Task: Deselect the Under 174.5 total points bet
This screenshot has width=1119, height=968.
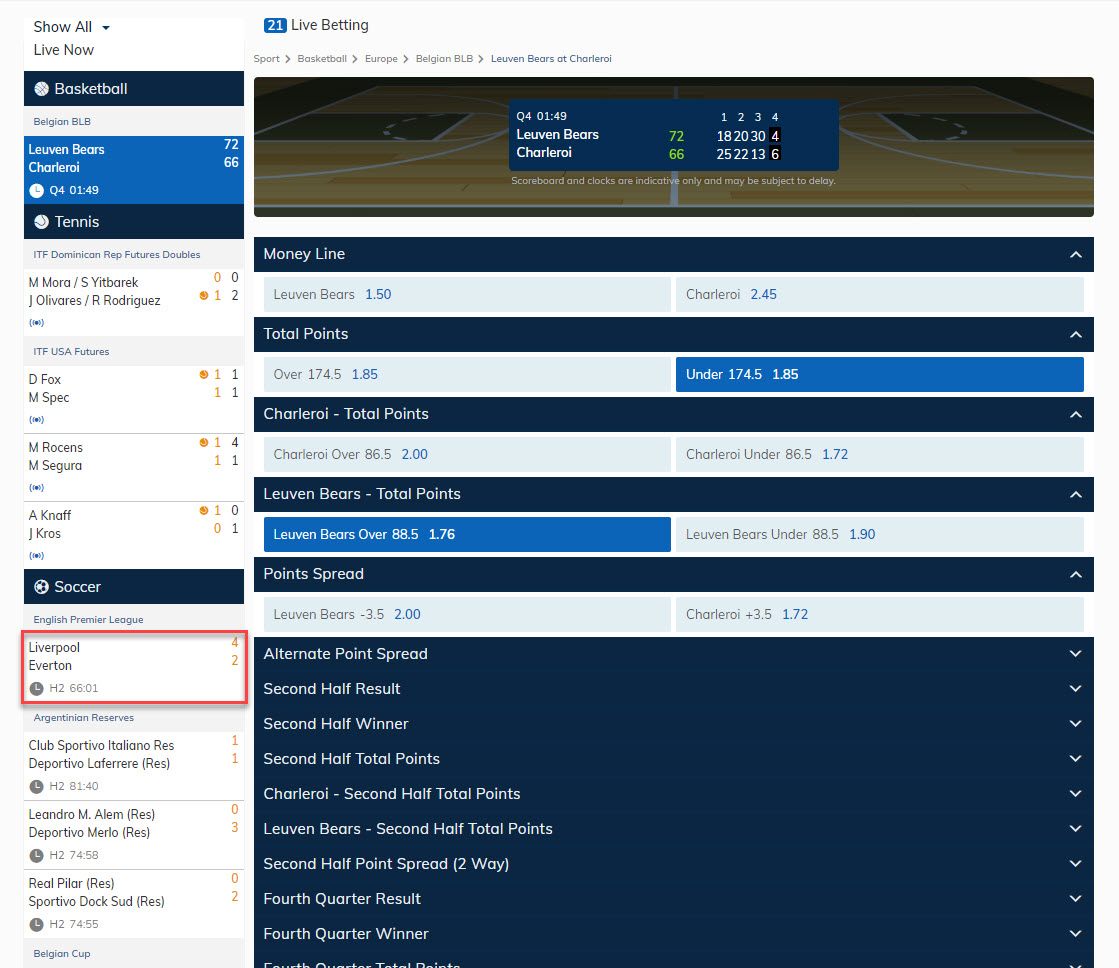Action: coord(880,374)
